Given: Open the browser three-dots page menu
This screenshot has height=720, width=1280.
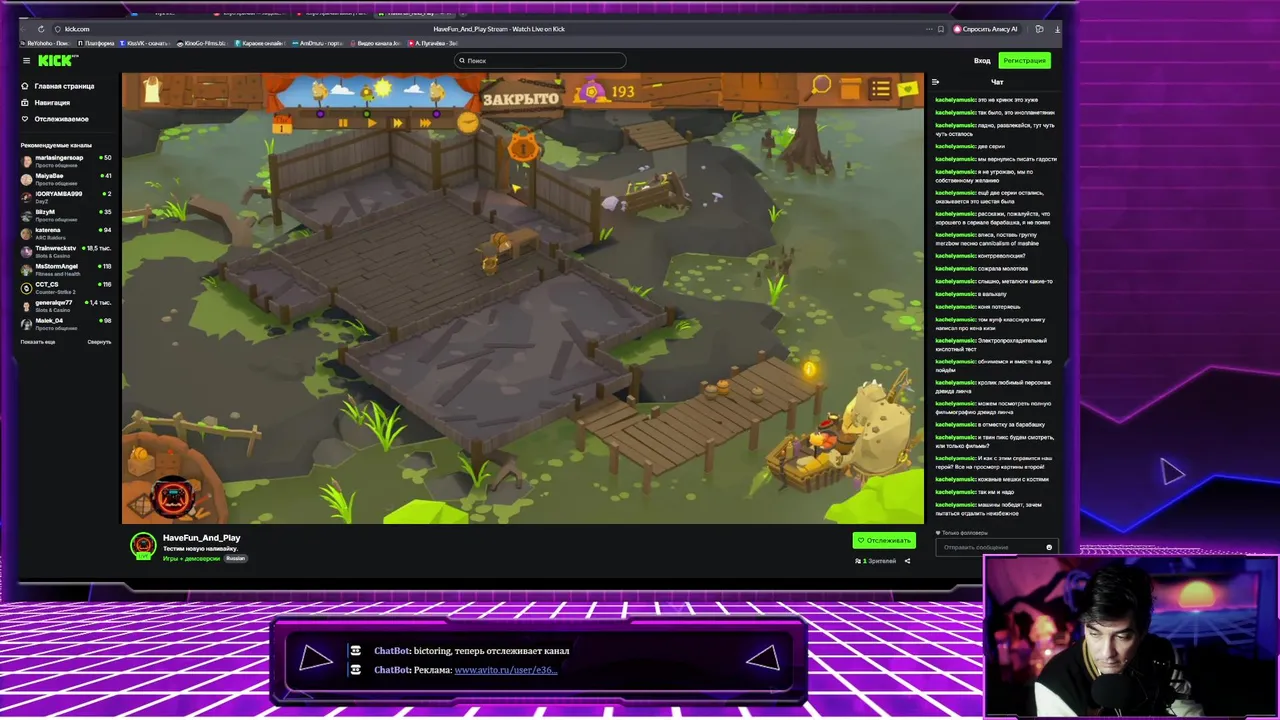Looking at the screenshot, I should click(929, 29).
